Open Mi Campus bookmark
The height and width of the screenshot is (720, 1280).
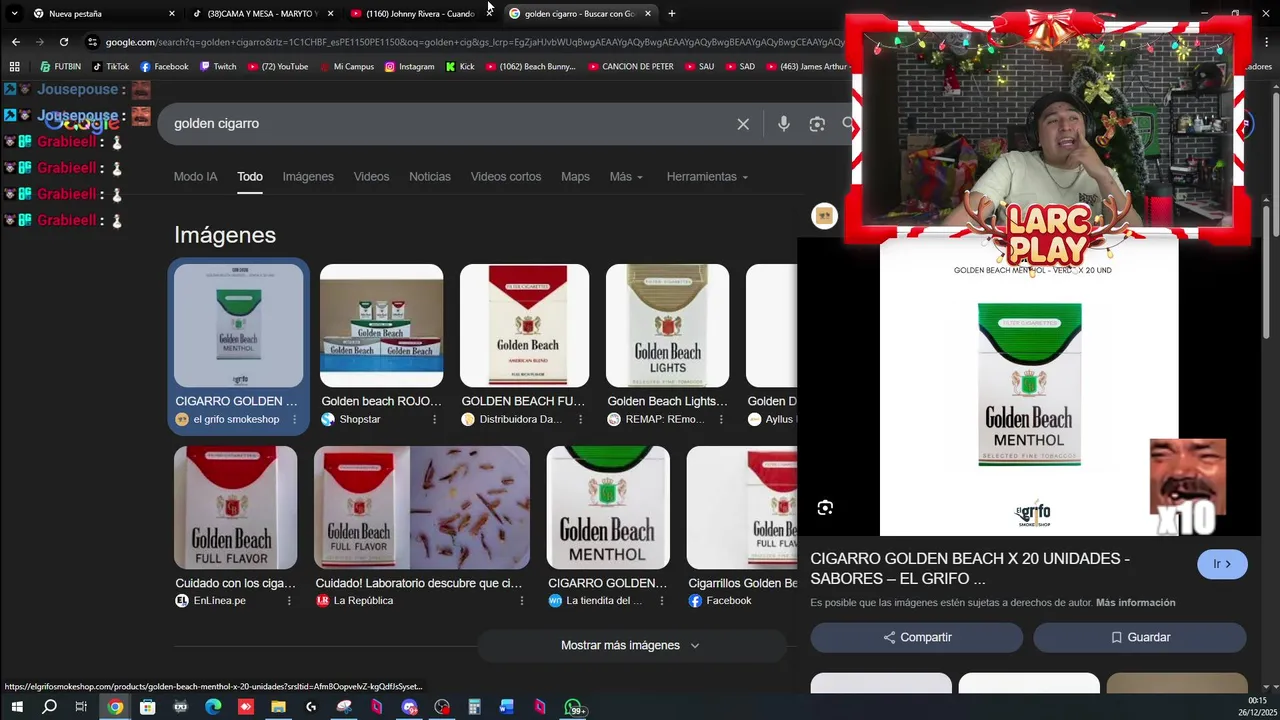346,67
